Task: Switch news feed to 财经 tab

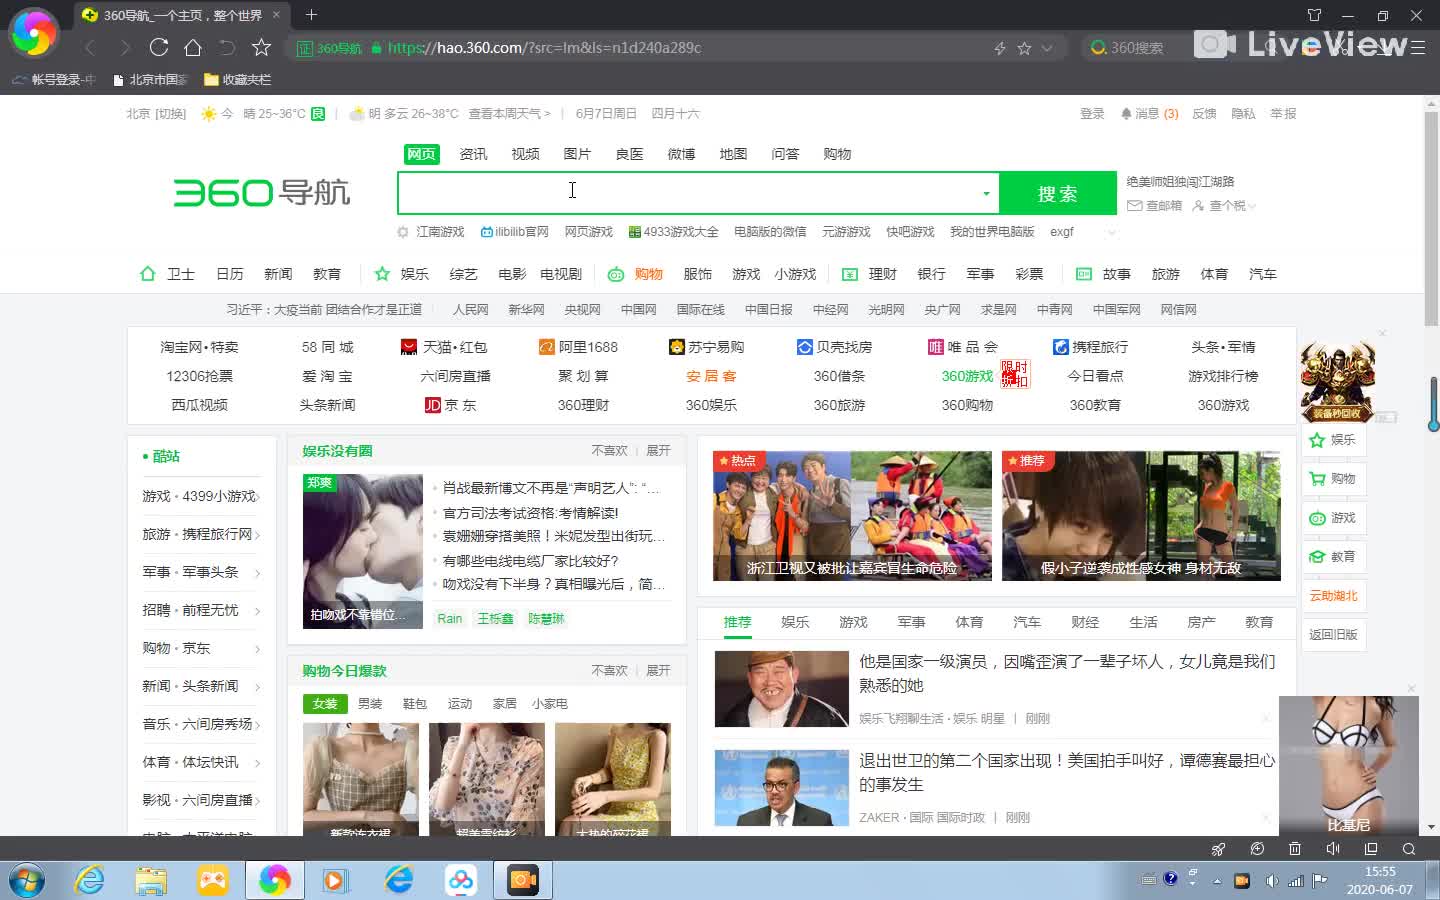Action: (x=1085, y=622)
